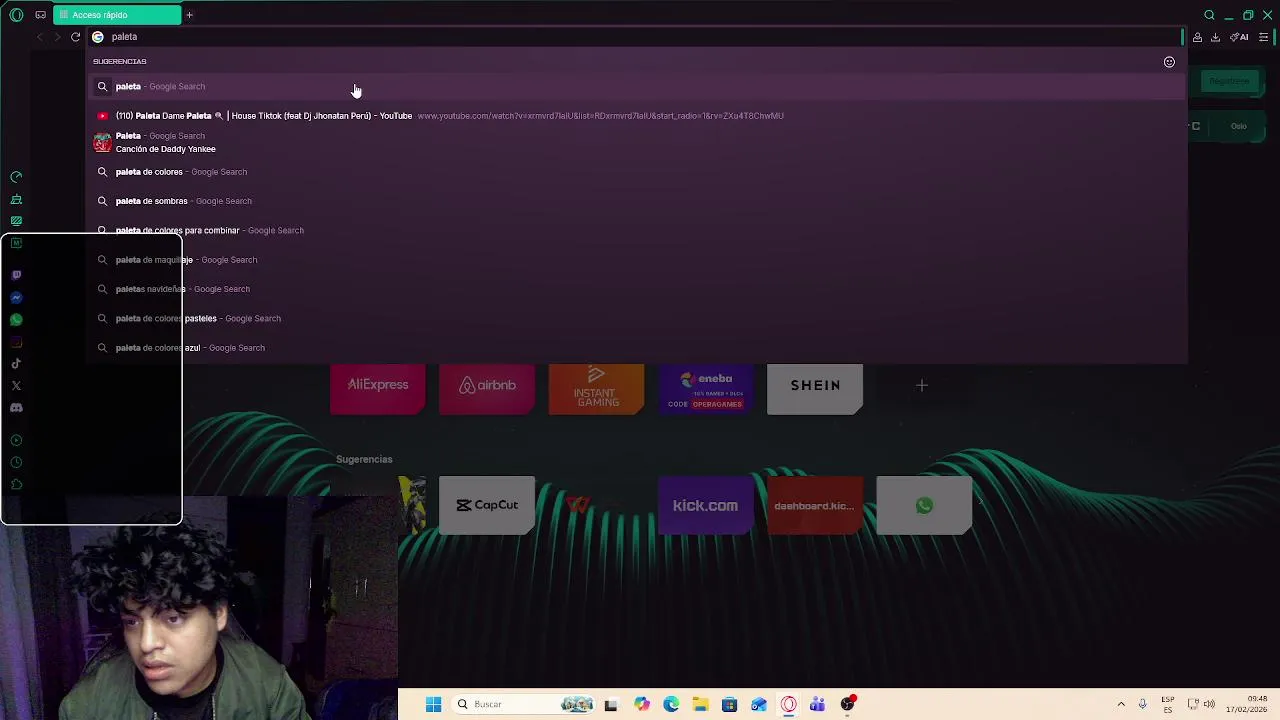Open the Instant Gaming speed dial tile

tap(596, 388)
